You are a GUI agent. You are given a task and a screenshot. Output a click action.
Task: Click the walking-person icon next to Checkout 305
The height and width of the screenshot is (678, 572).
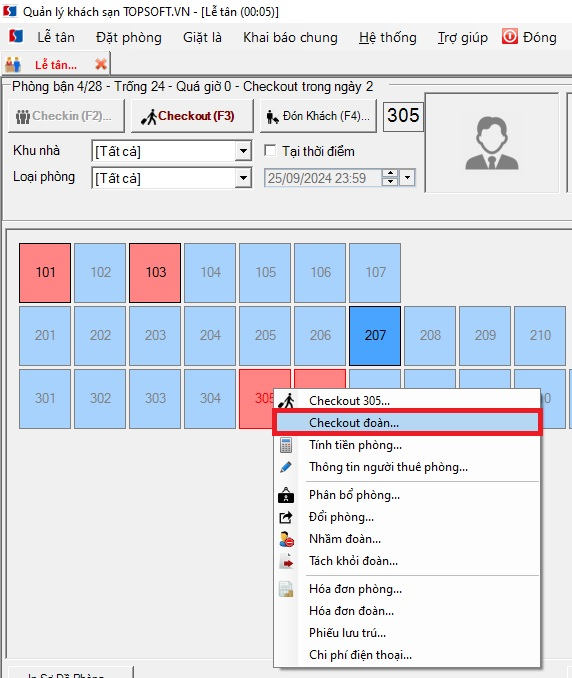pyautogui.click(x=286, y=401)
